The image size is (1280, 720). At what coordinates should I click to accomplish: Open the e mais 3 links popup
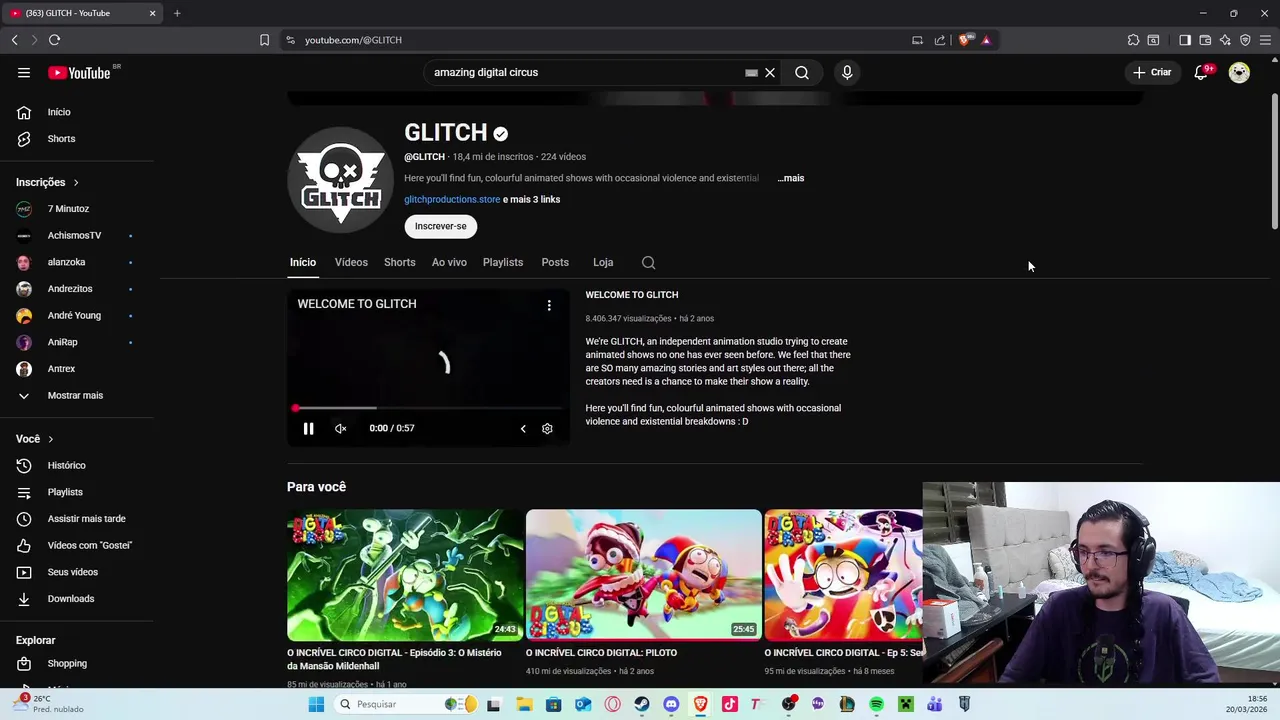pyautogui.click(x=531, y=199)
